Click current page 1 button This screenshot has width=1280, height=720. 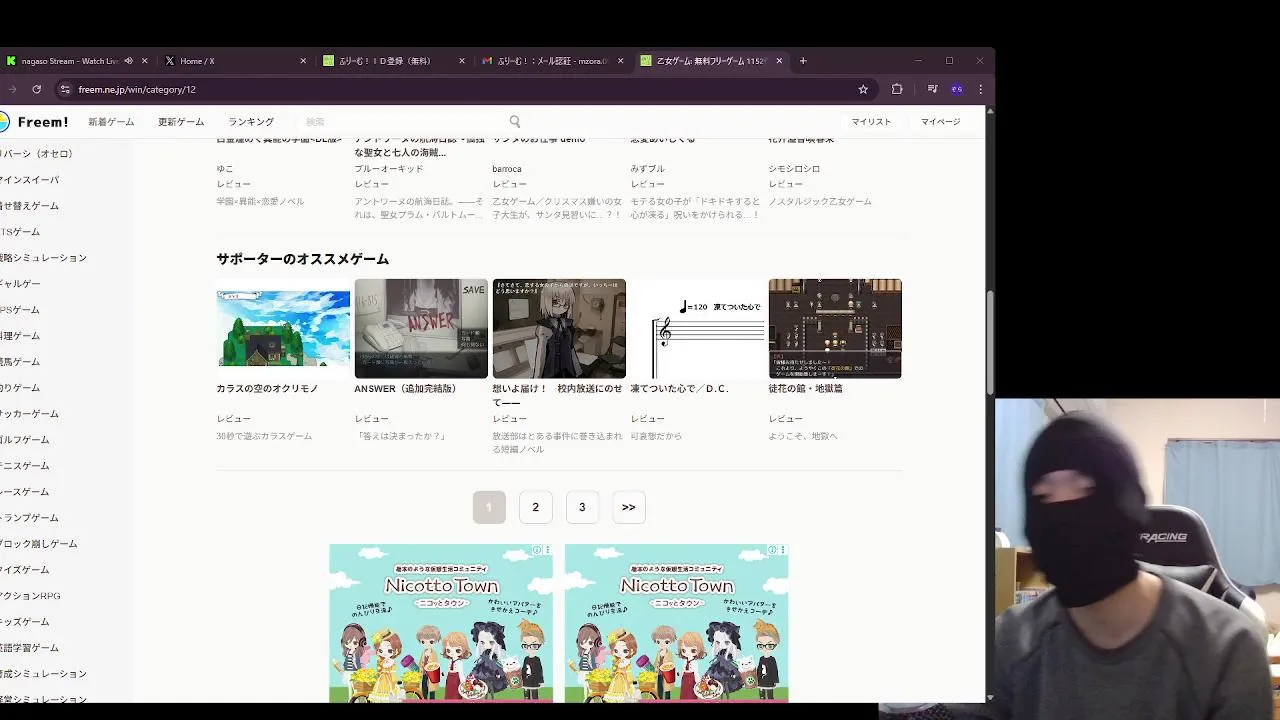[489, 507]
